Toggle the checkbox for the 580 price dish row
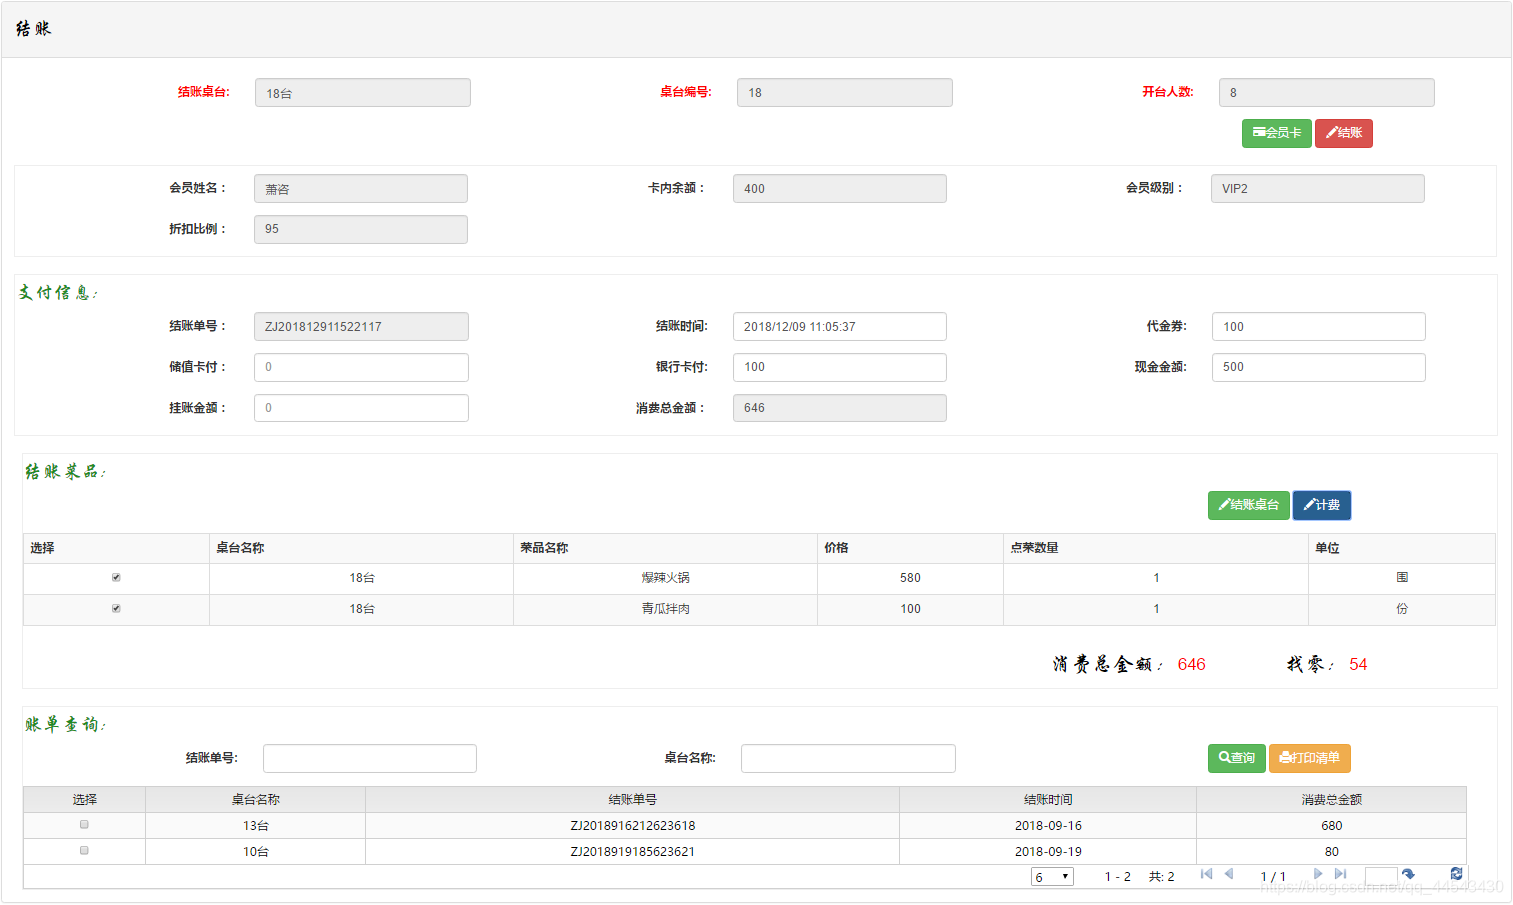 click(x=116, y=578)
